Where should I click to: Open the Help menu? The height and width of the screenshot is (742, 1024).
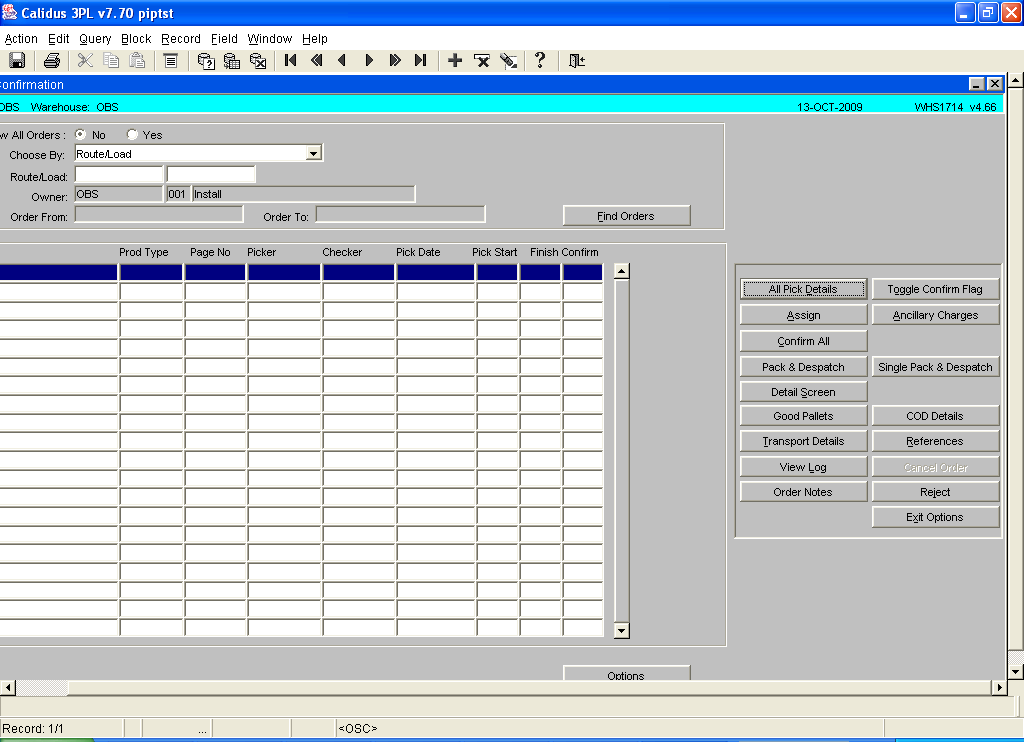click(315, 39)
